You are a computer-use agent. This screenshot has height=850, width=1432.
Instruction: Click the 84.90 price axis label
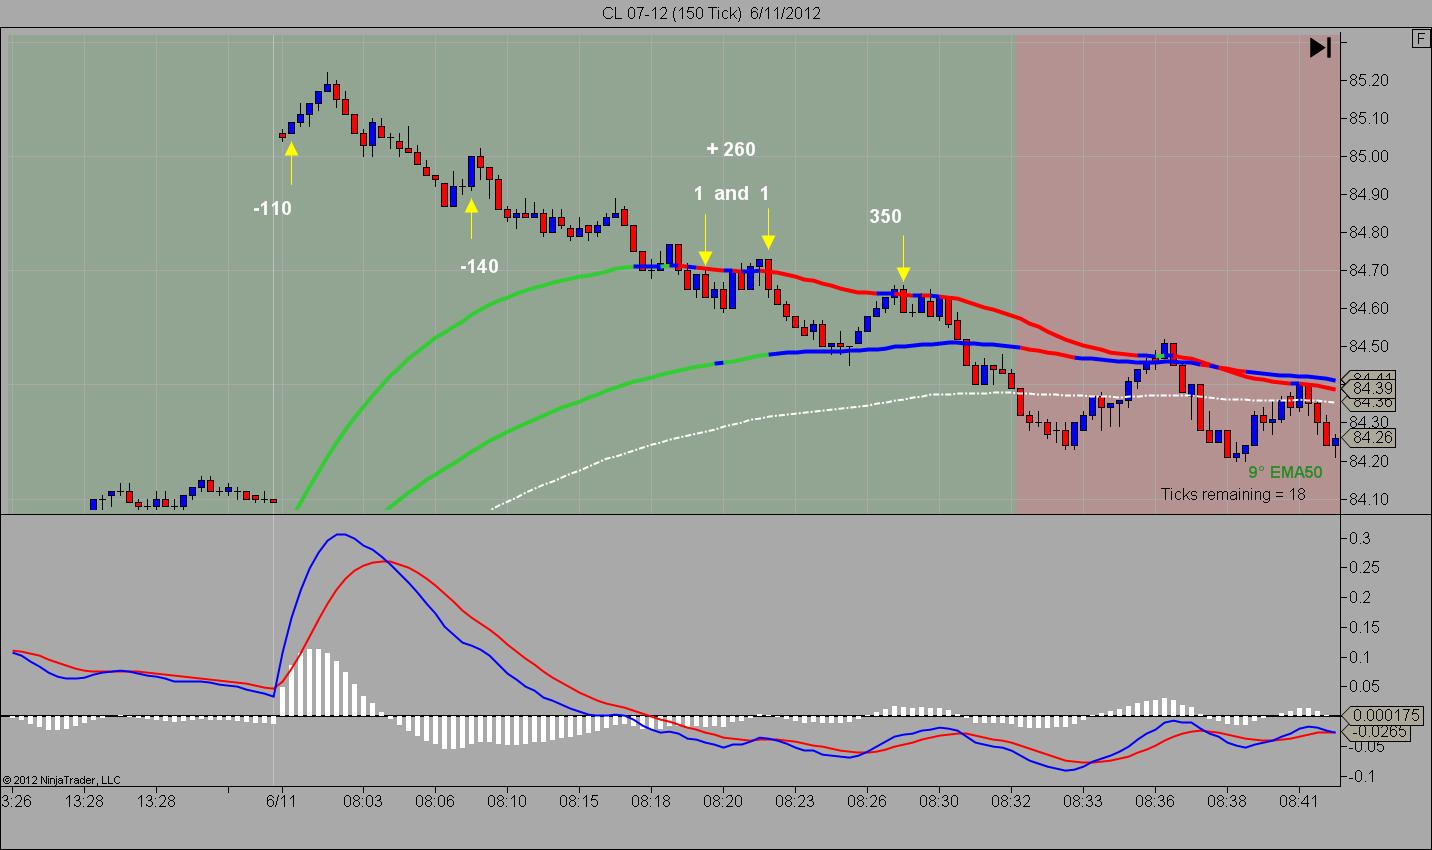pos(1370,194)
